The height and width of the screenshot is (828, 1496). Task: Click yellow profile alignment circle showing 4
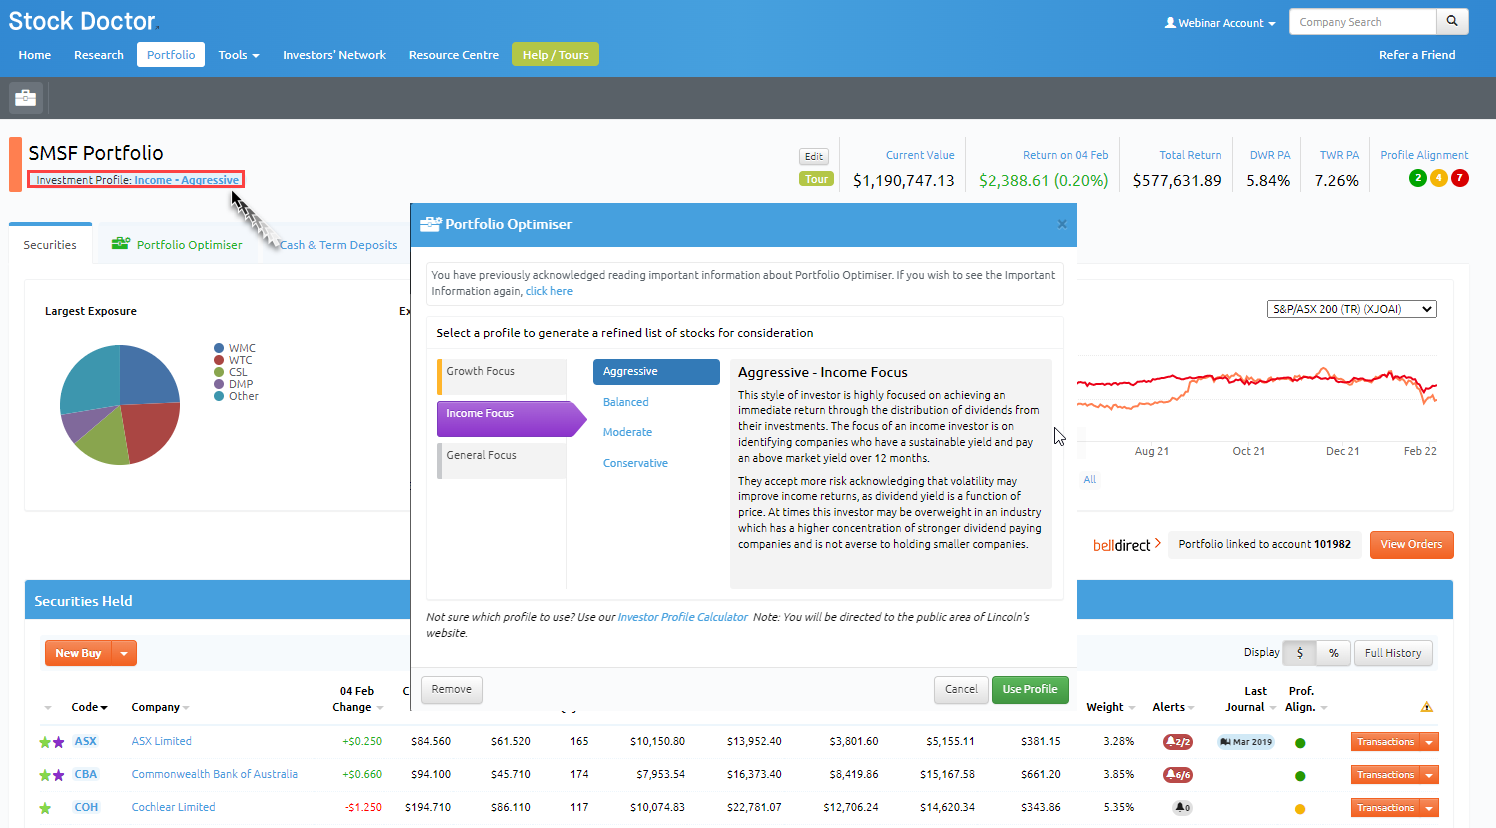(x=1439, y=178)
